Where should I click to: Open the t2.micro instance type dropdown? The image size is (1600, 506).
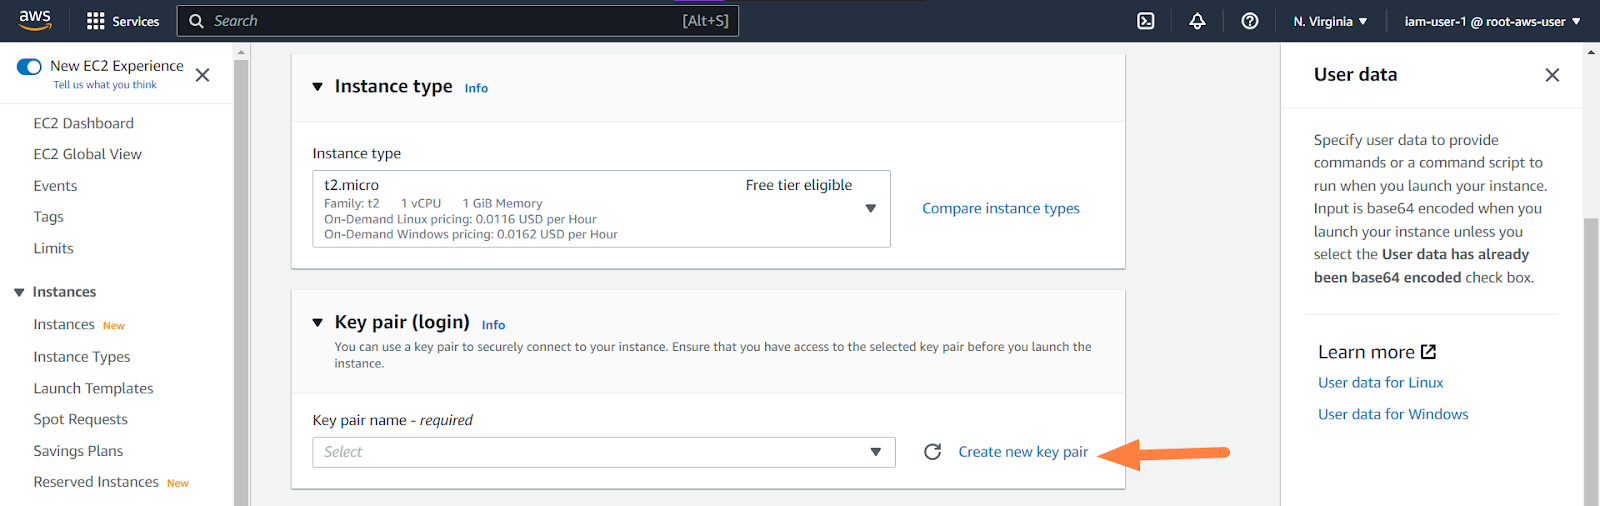pos(601,209)
